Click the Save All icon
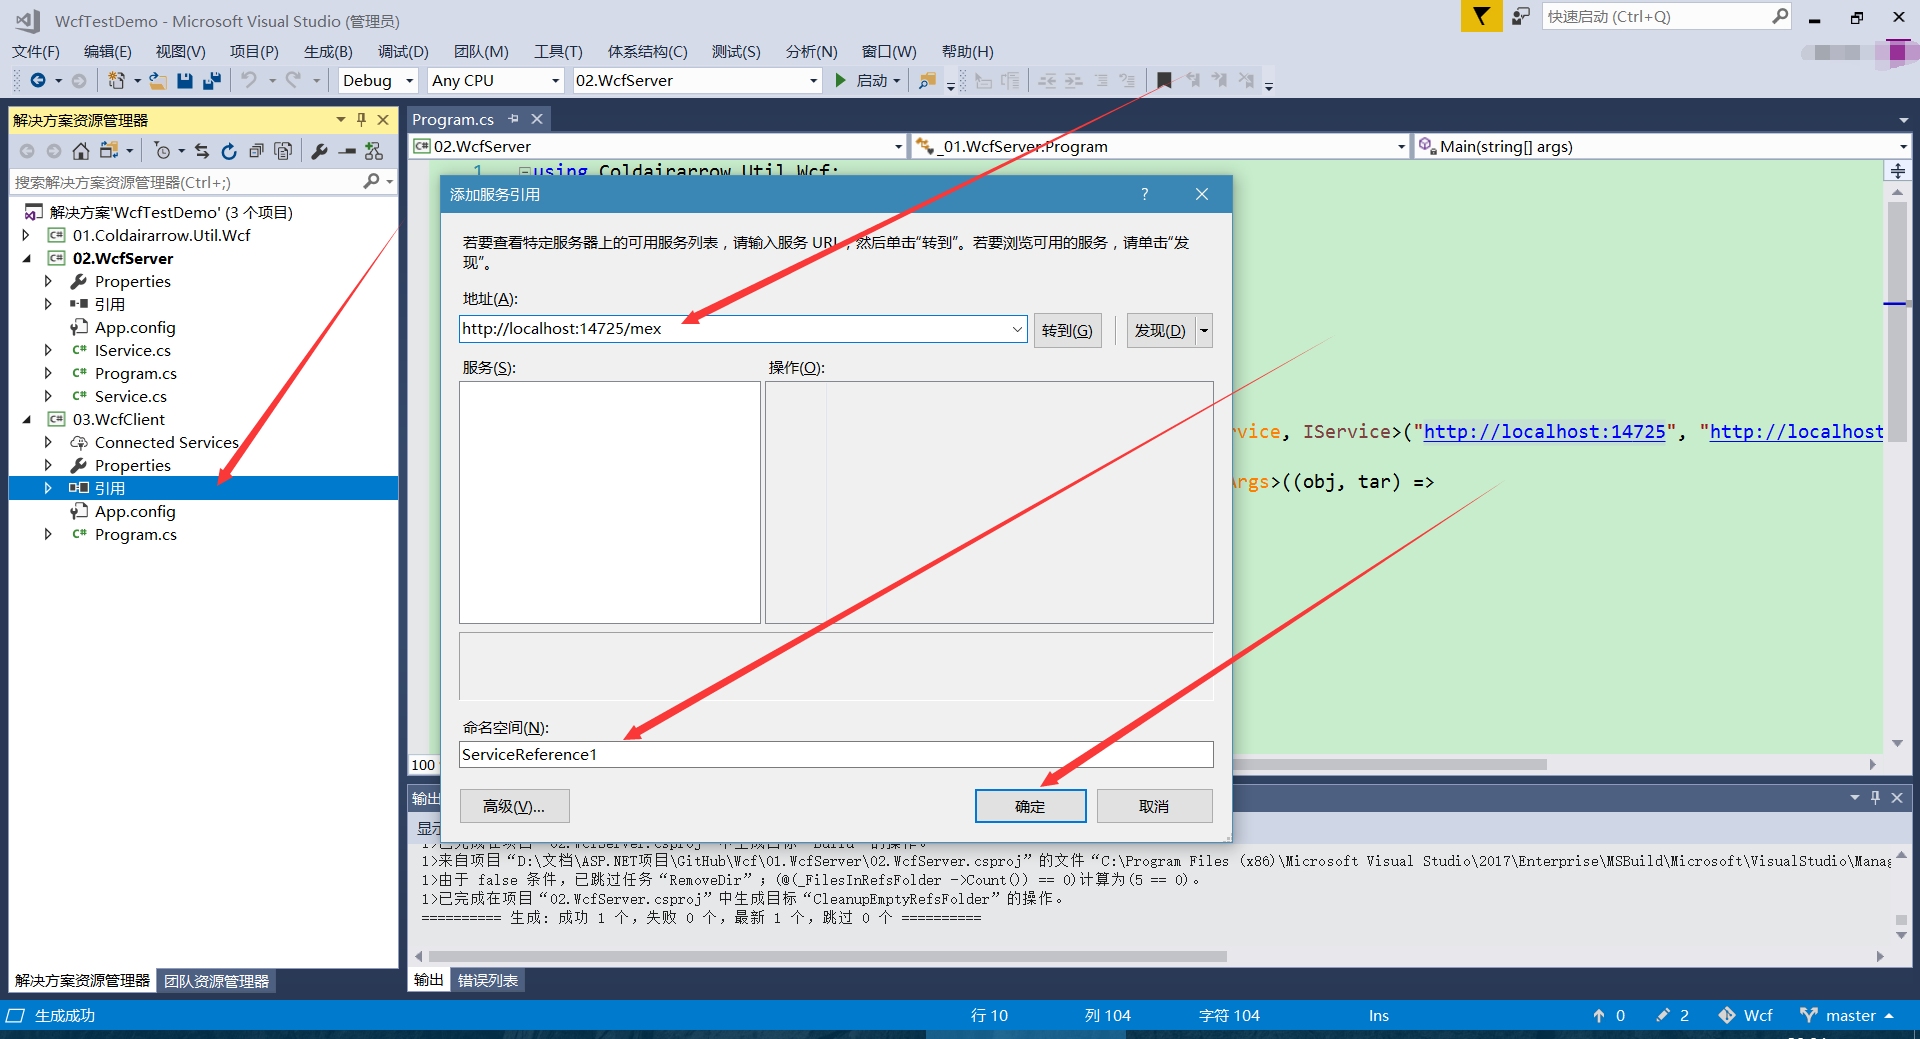The width and height of the screenshot is (1920, 1039). point(211,80)
